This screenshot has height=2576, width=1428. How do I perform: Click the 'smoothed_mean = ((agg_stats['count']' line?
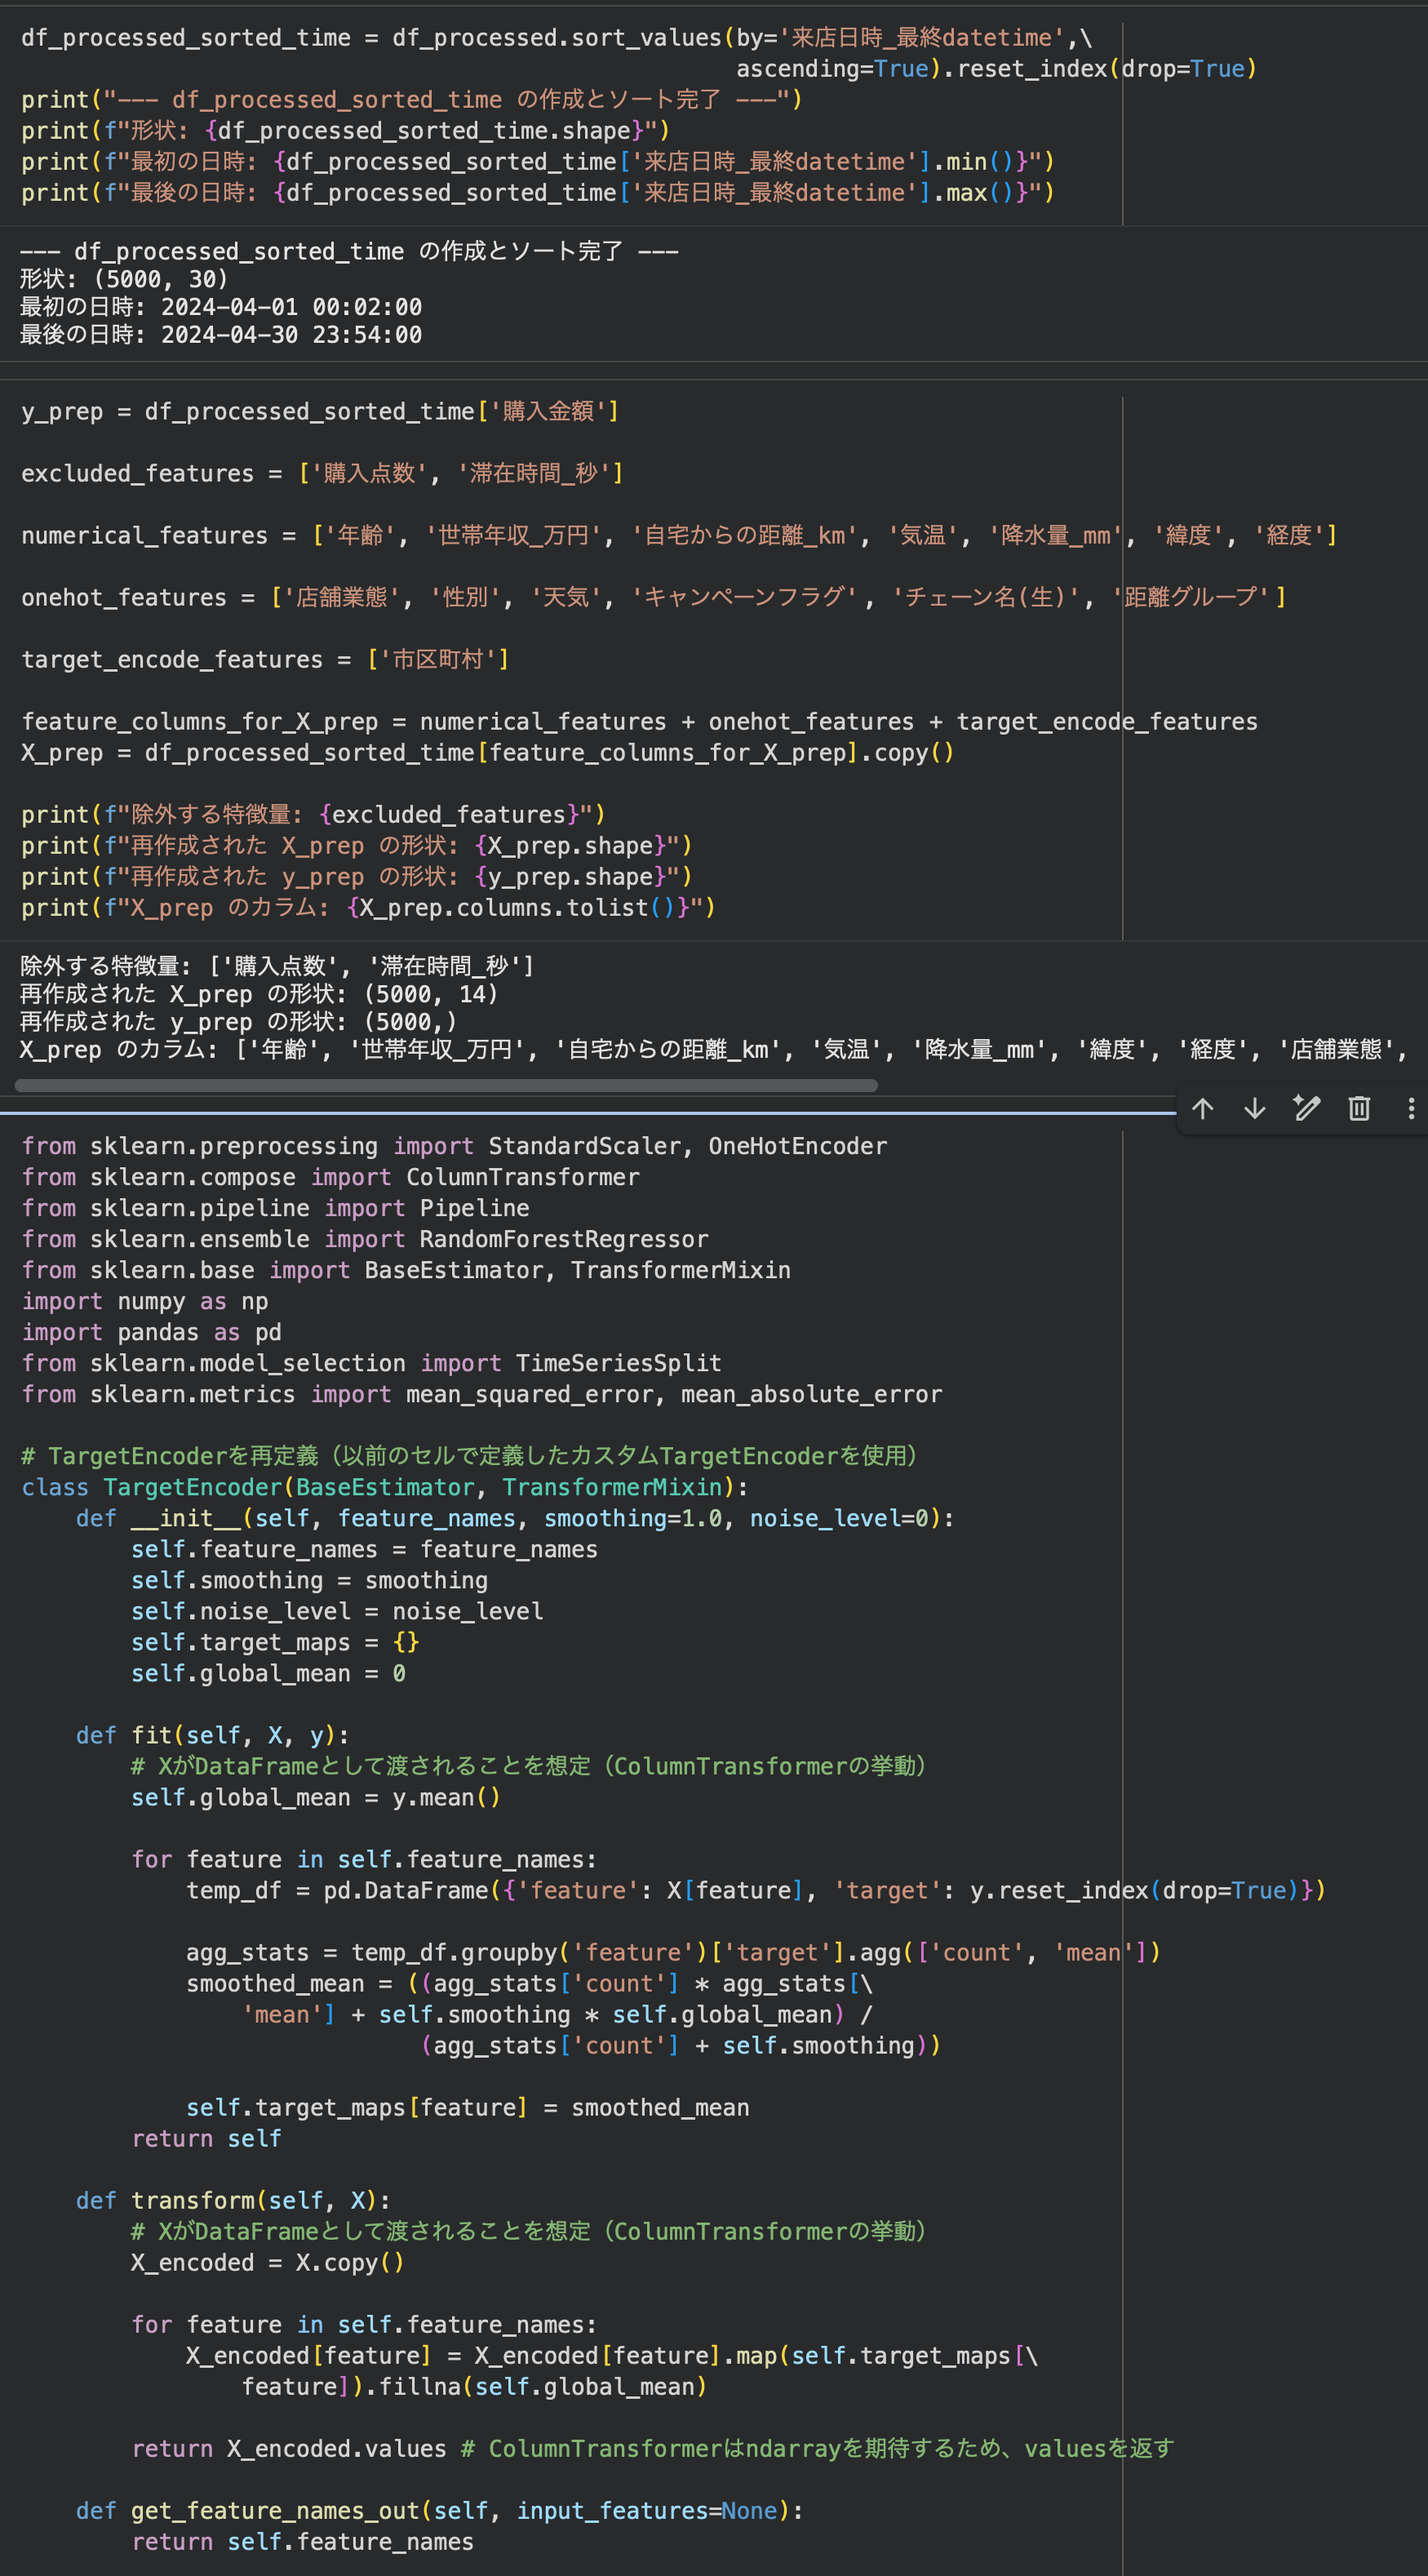[529, 1983]
